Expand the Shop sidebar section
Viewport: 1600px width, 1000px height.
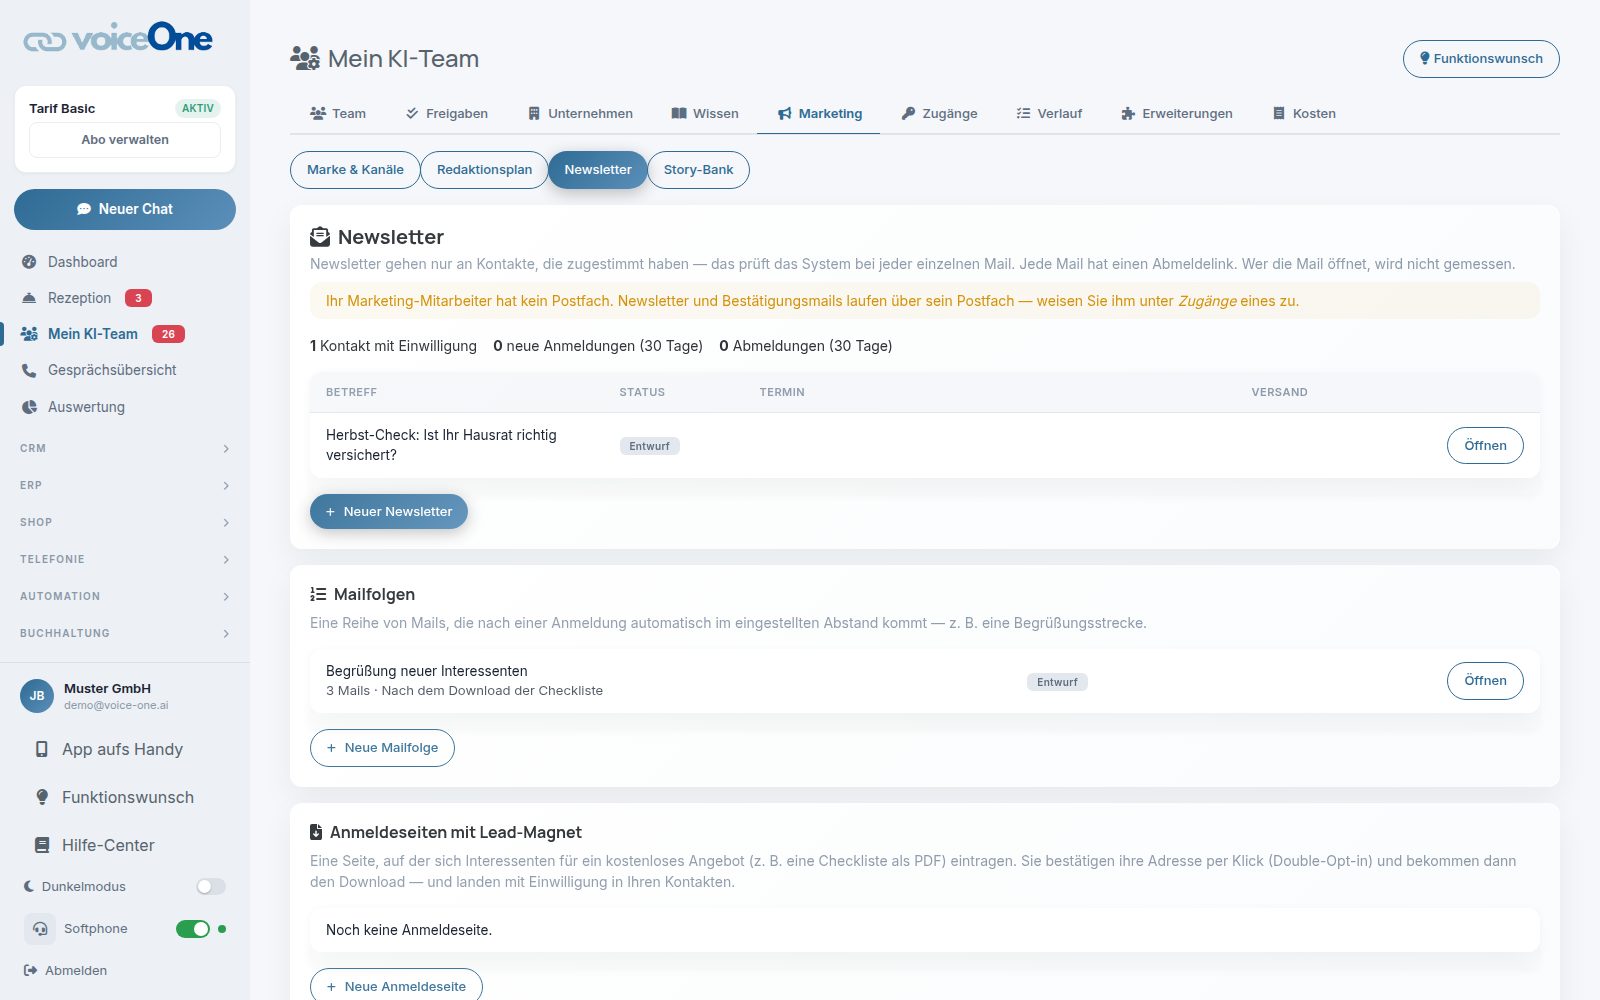click(x=125, y=522)
